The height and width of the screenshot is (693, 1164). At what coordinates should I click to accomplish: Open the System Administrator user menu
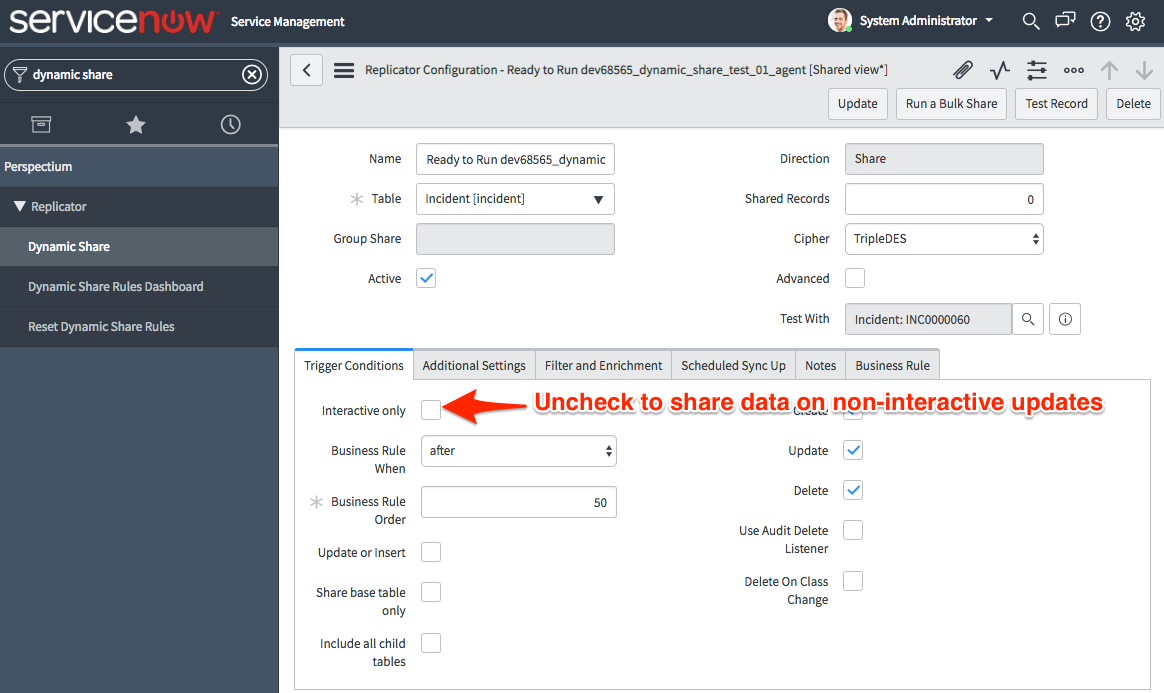coord(926,21)
